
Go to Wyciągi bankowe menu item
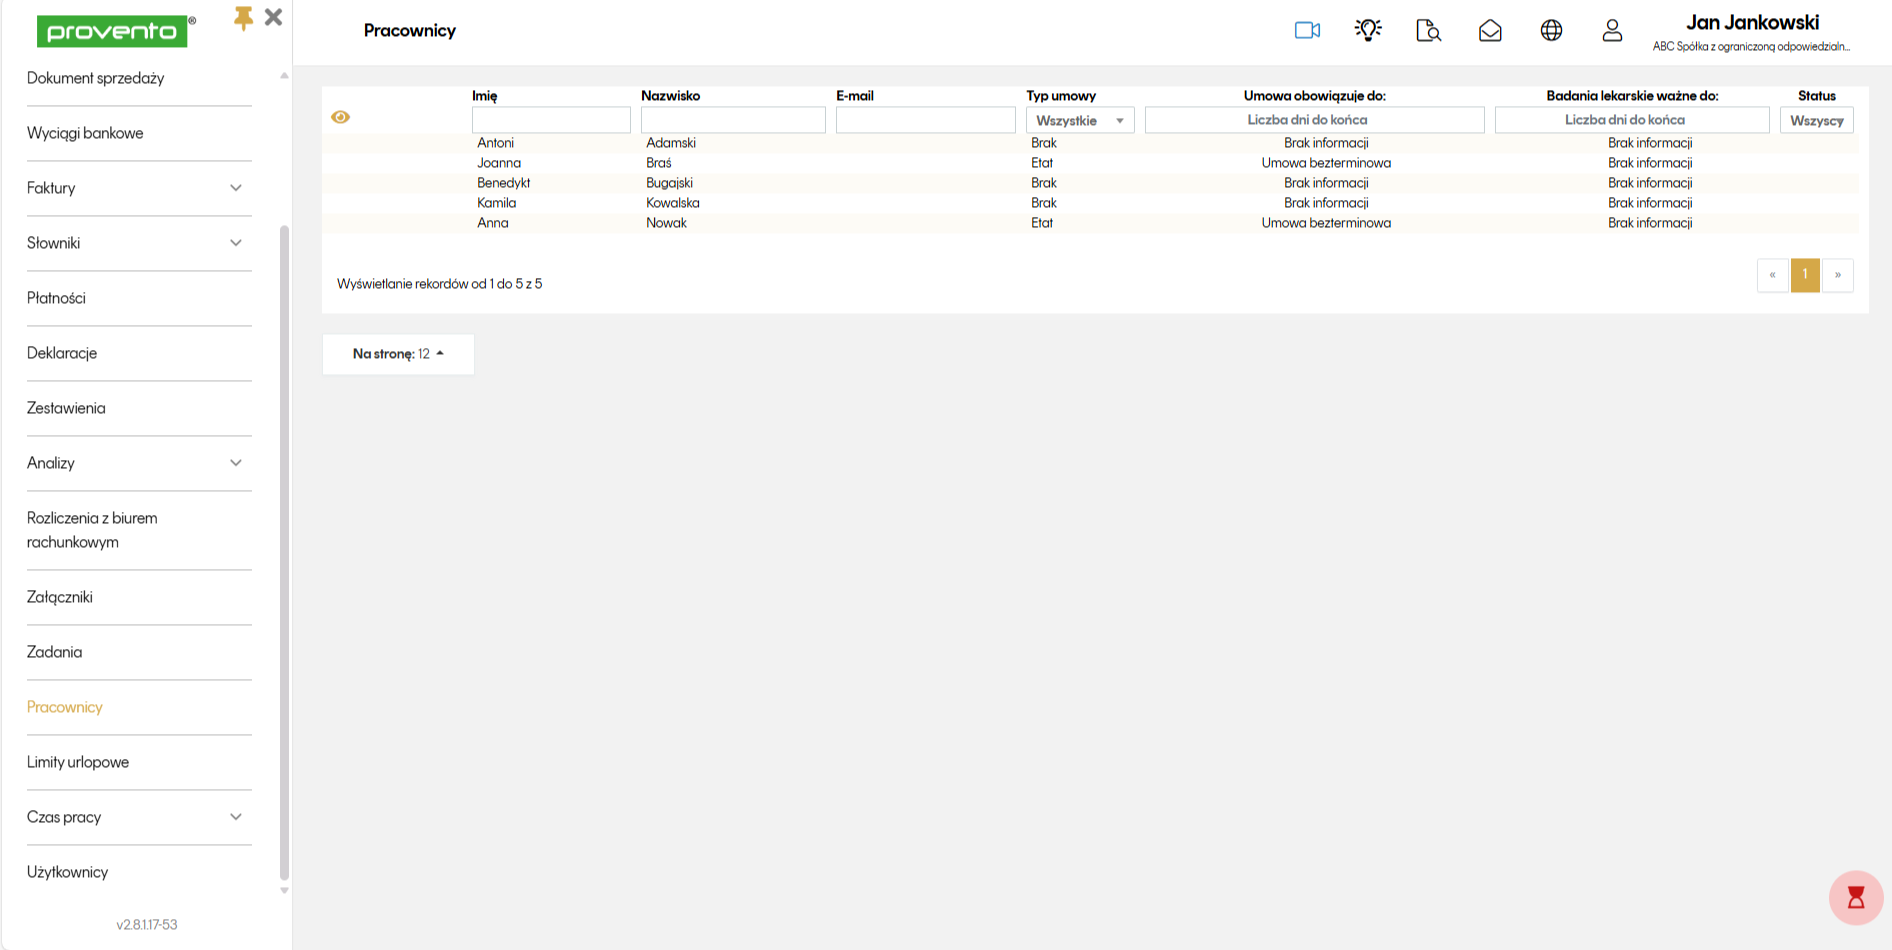click(x=85, y=133)
